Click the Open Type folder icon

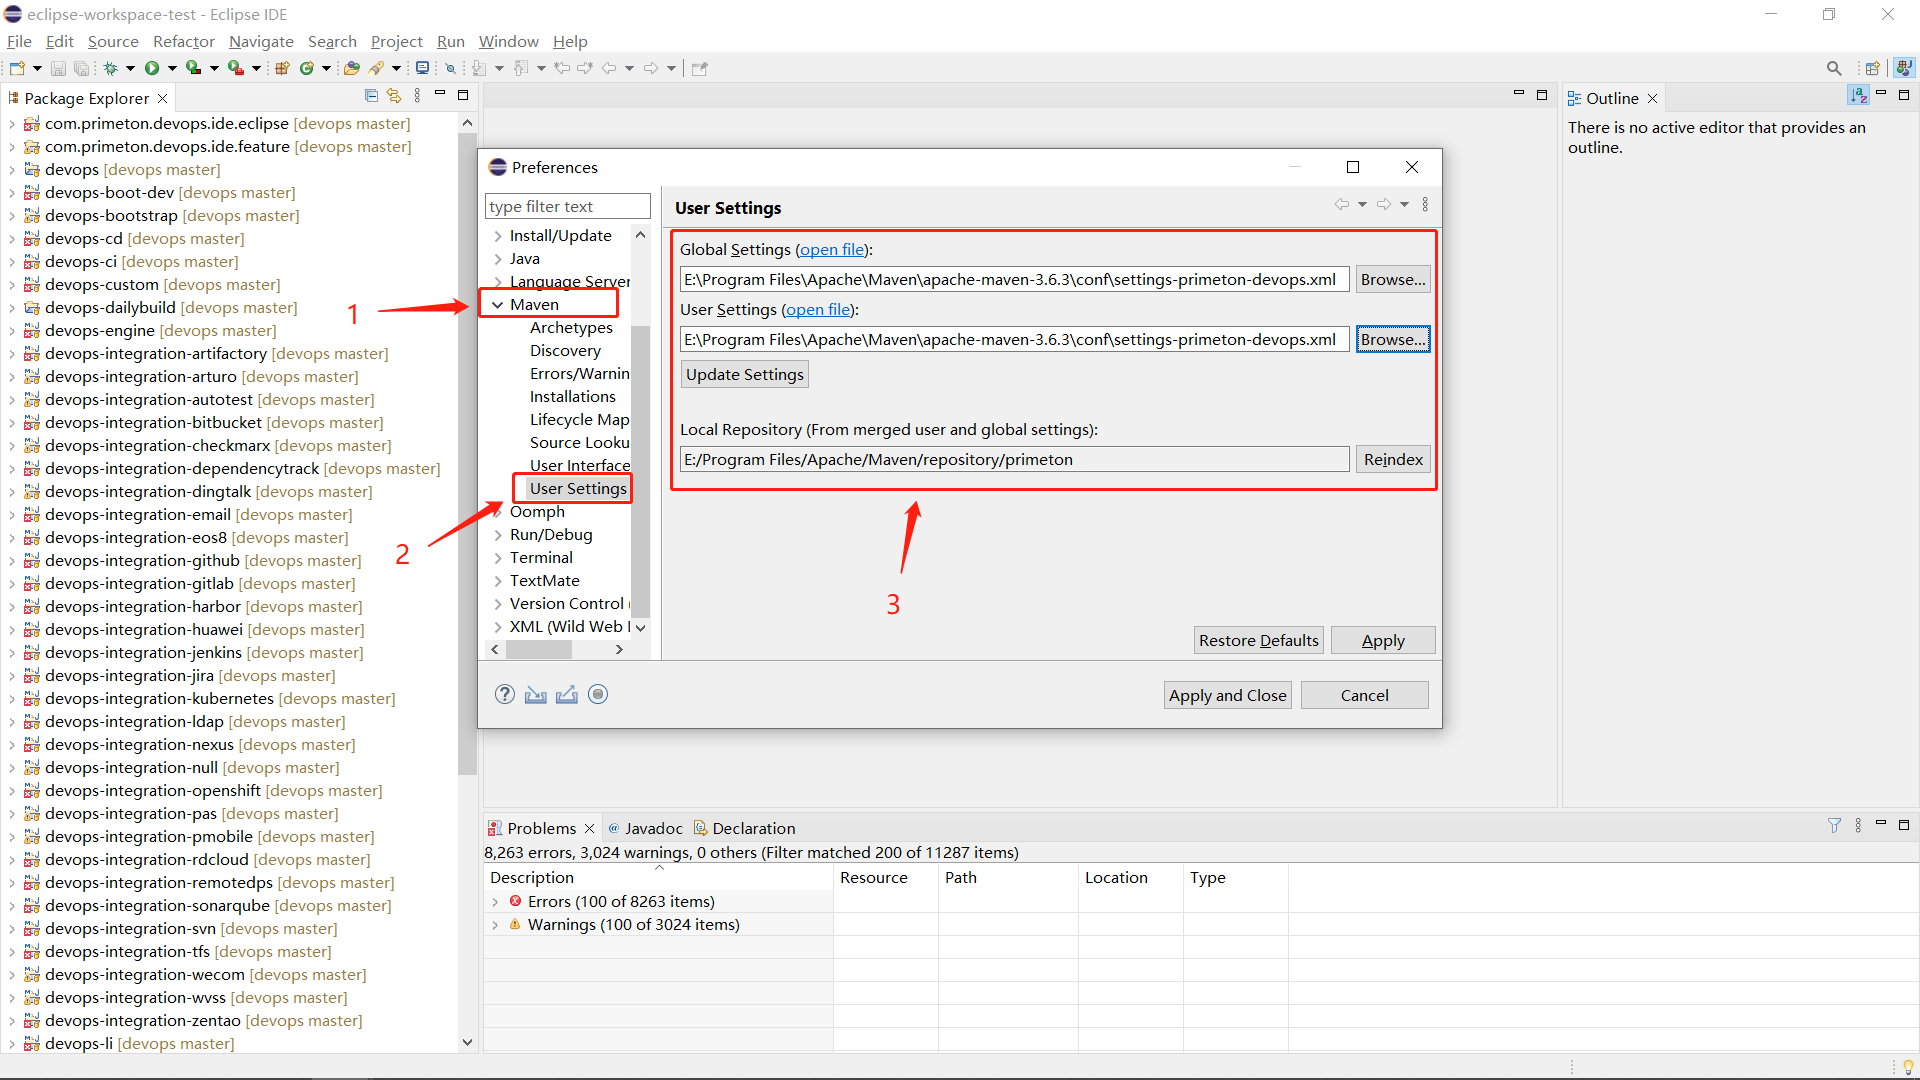click(351, 68)
